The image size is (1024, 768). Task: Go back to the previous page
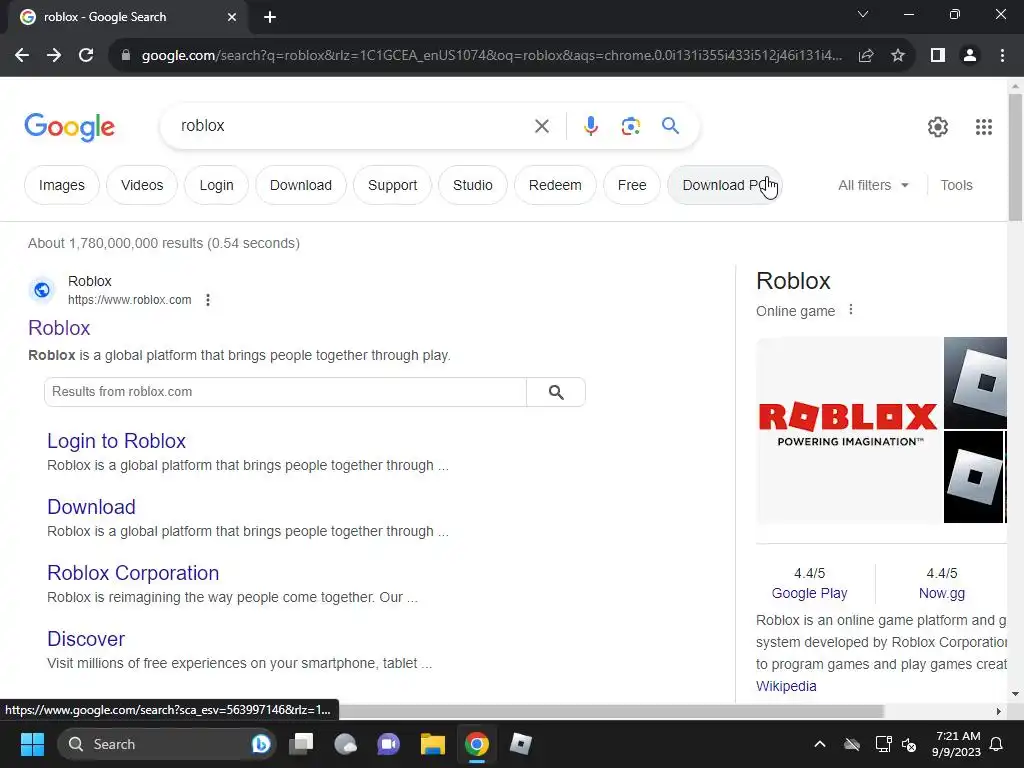point(22,56)
